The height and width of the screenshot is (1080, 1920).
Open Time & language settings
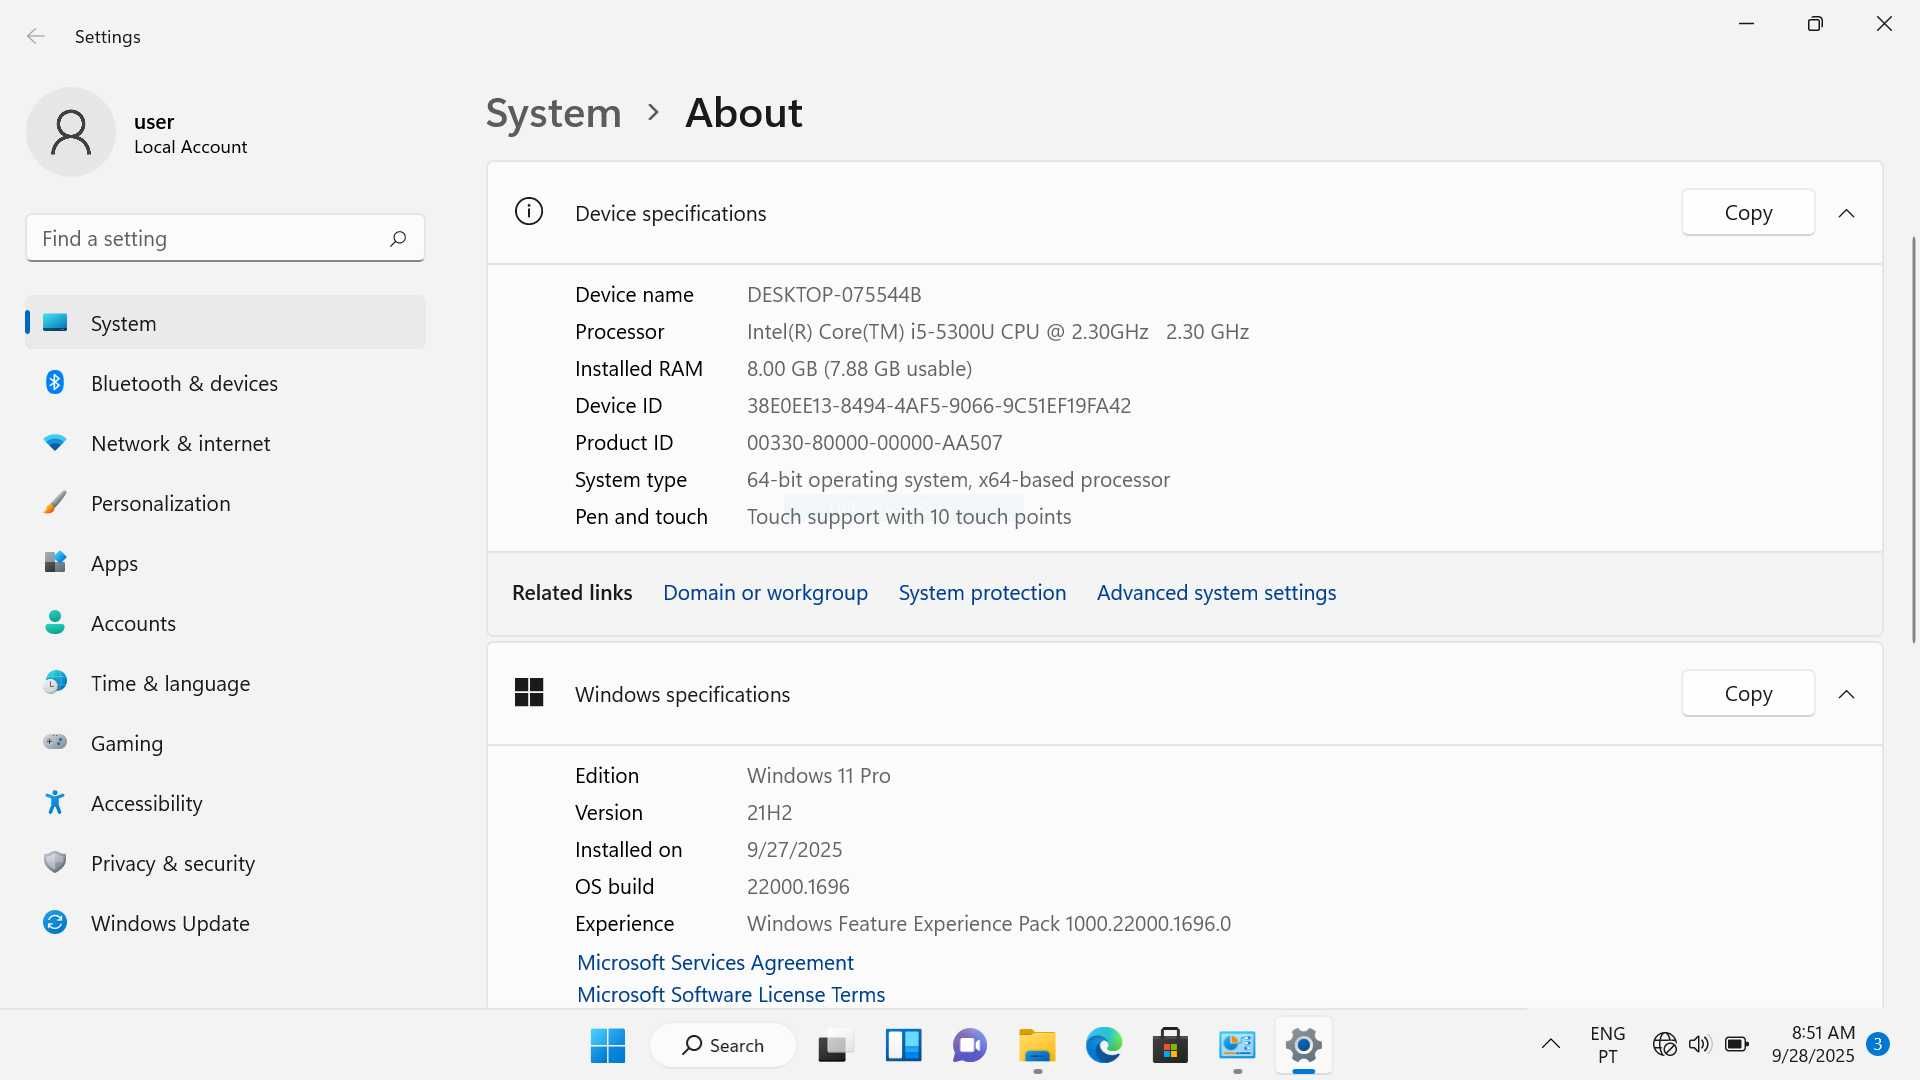(x=225, y=683)
